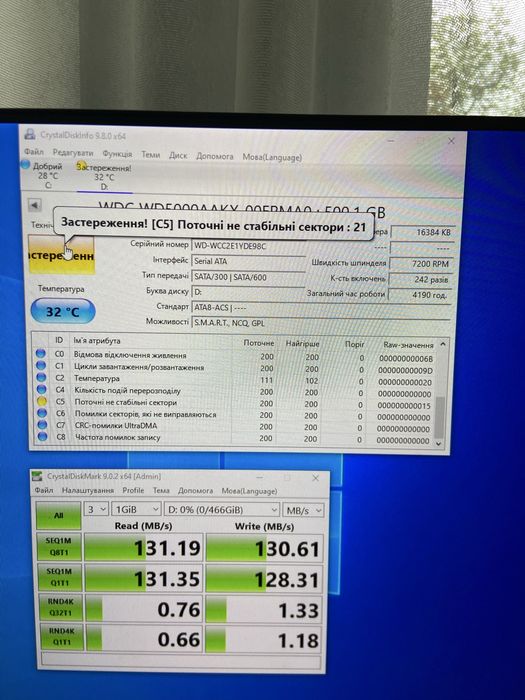
Task: Click the 131.19 sequential read result
Action: coord(144,547)
